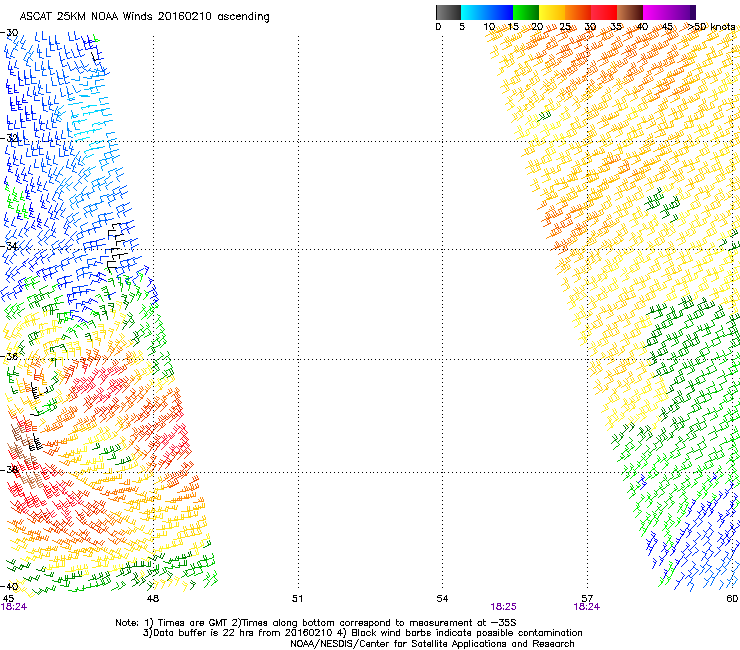
Task: Click the orange 25-30 knots legend swatch
Action: click(578, 12)
